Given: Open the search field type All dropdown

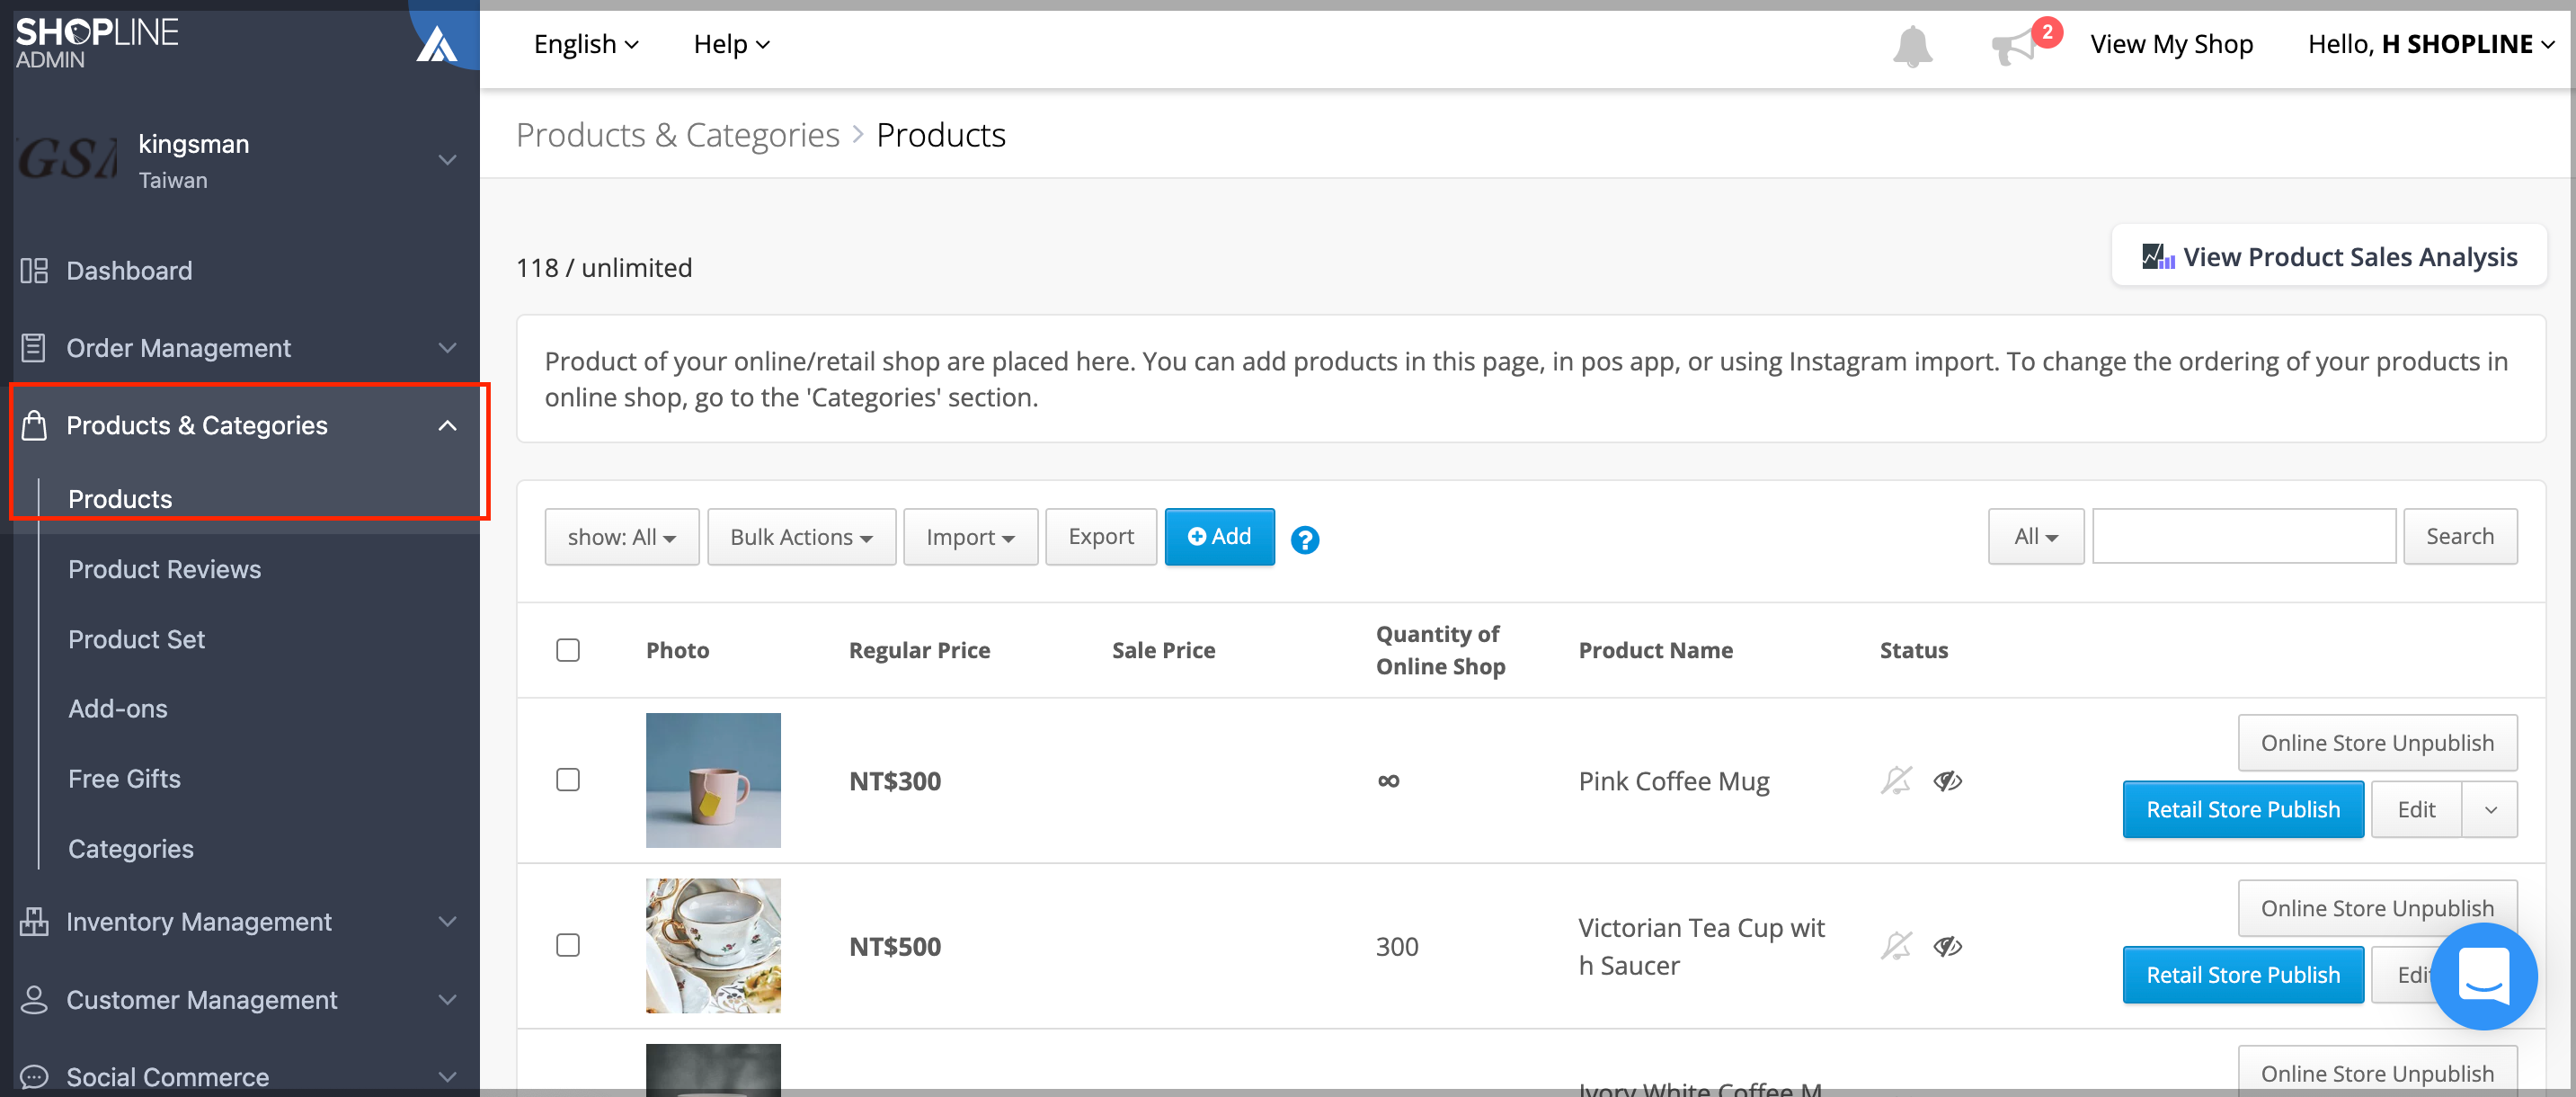Looking at the screenshot, I should pos(2036,536).
